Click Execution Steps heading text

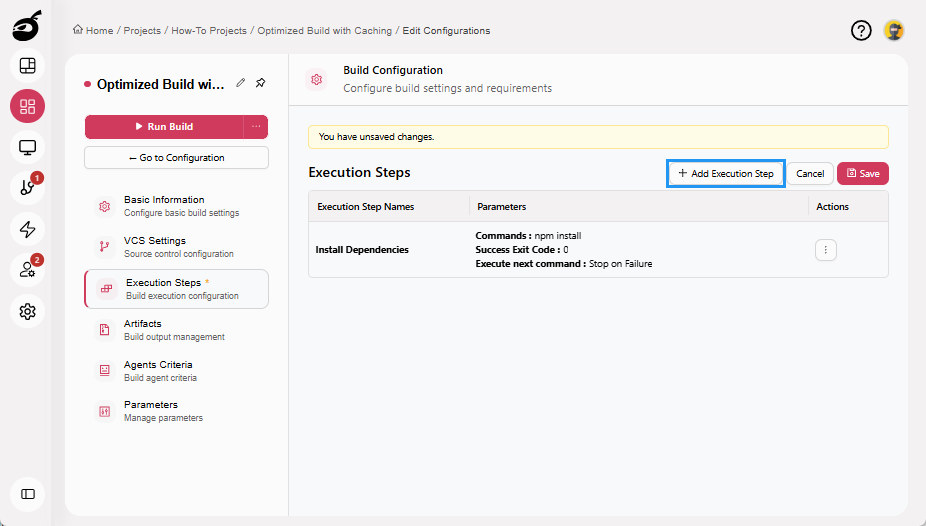[x=360, y=172]
